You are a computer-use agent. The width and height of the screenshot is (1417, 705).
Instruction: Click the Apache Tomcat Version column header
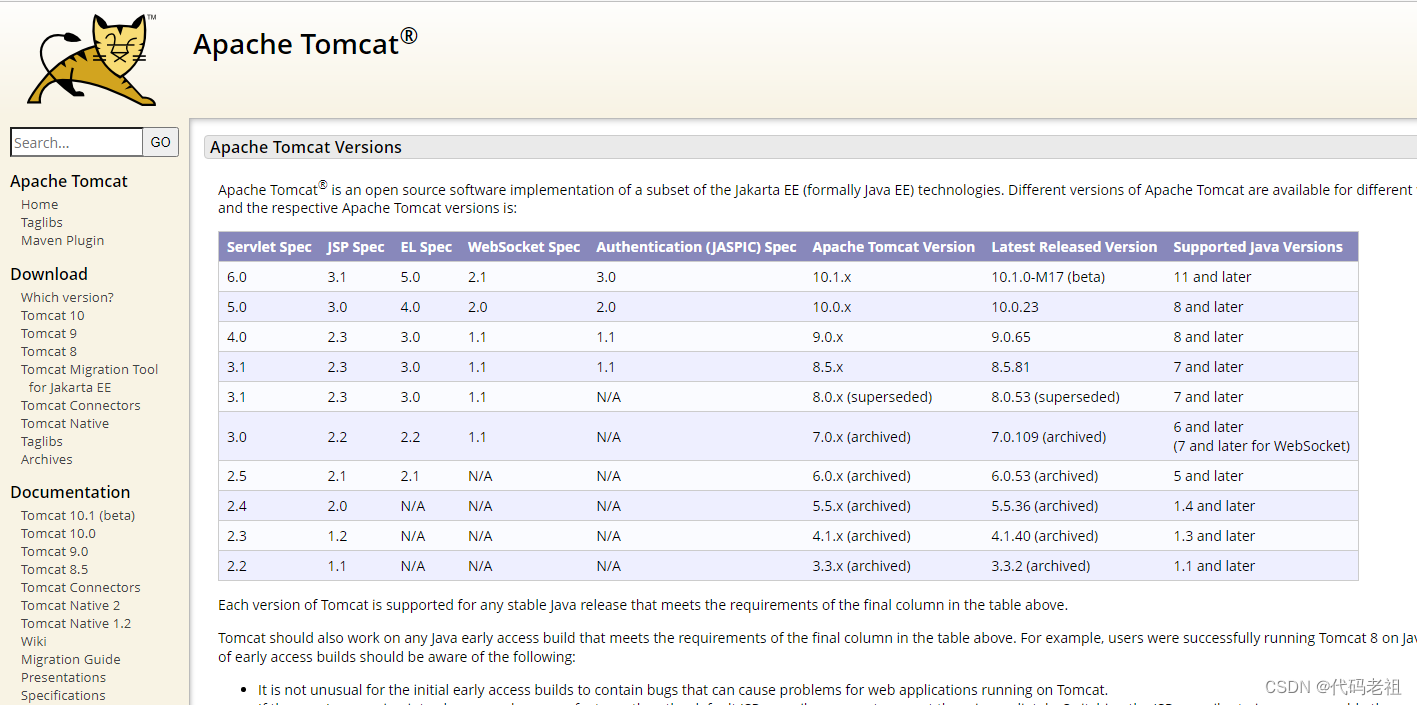click(893, 247)
